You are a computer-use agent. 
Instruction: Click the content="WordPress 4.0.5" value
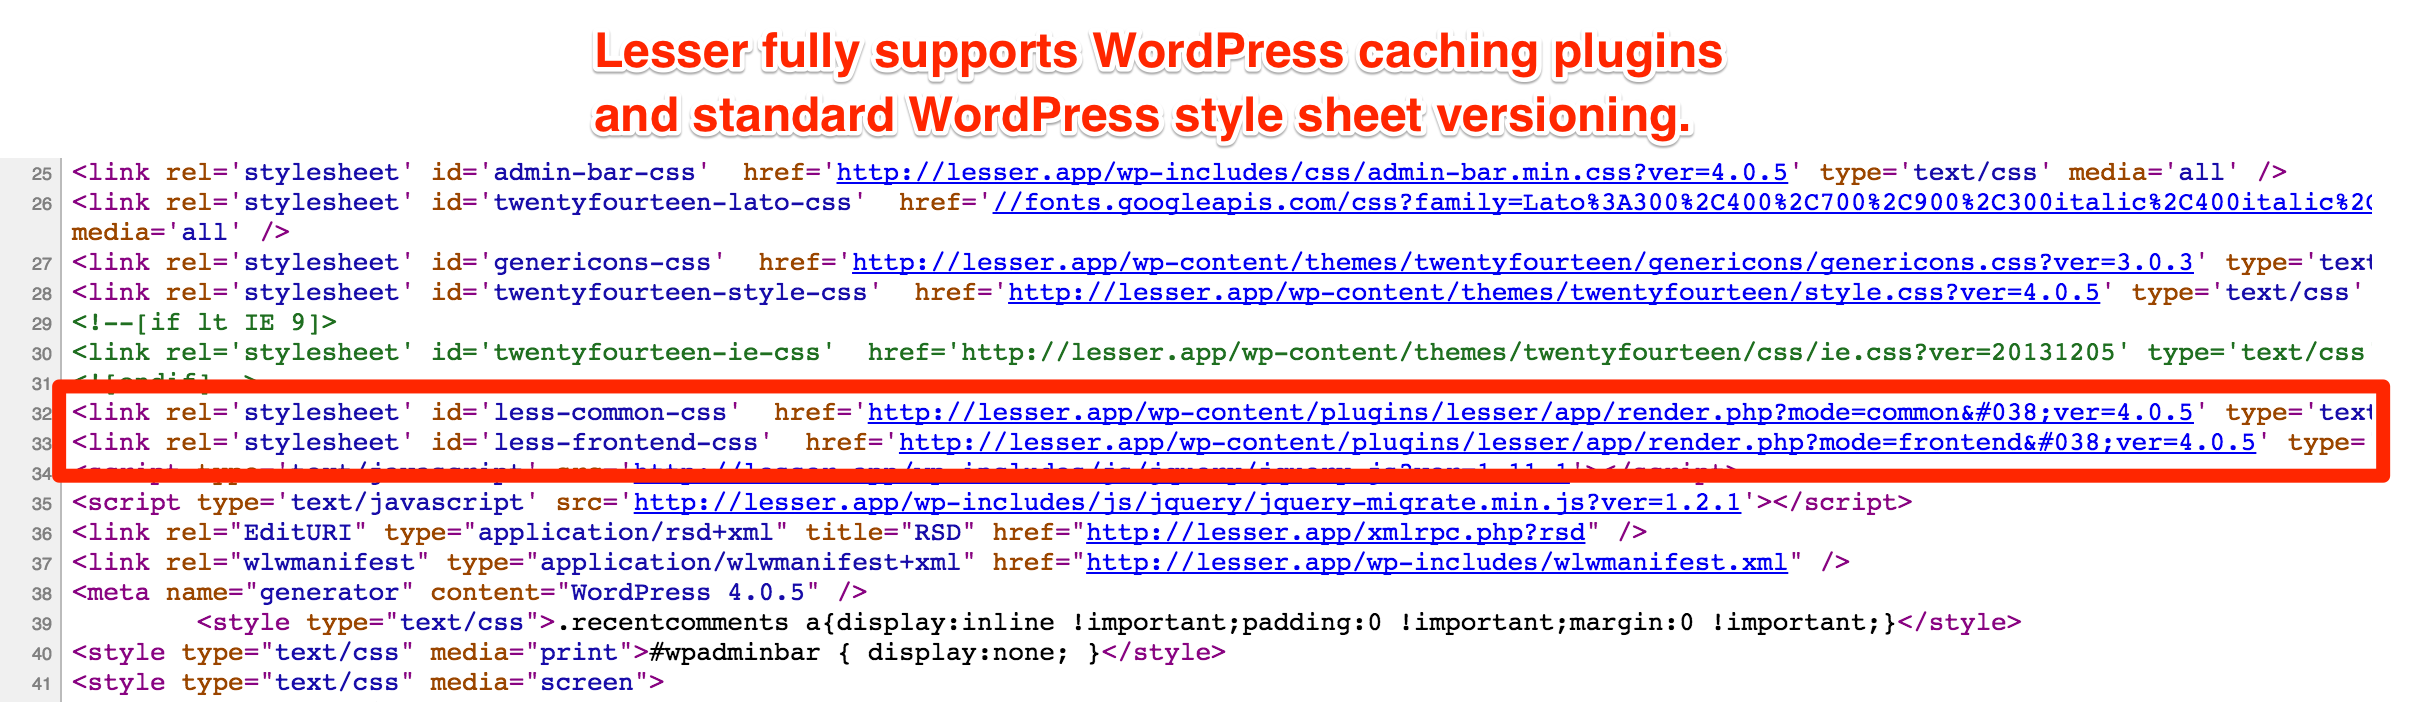click(625, 593)
